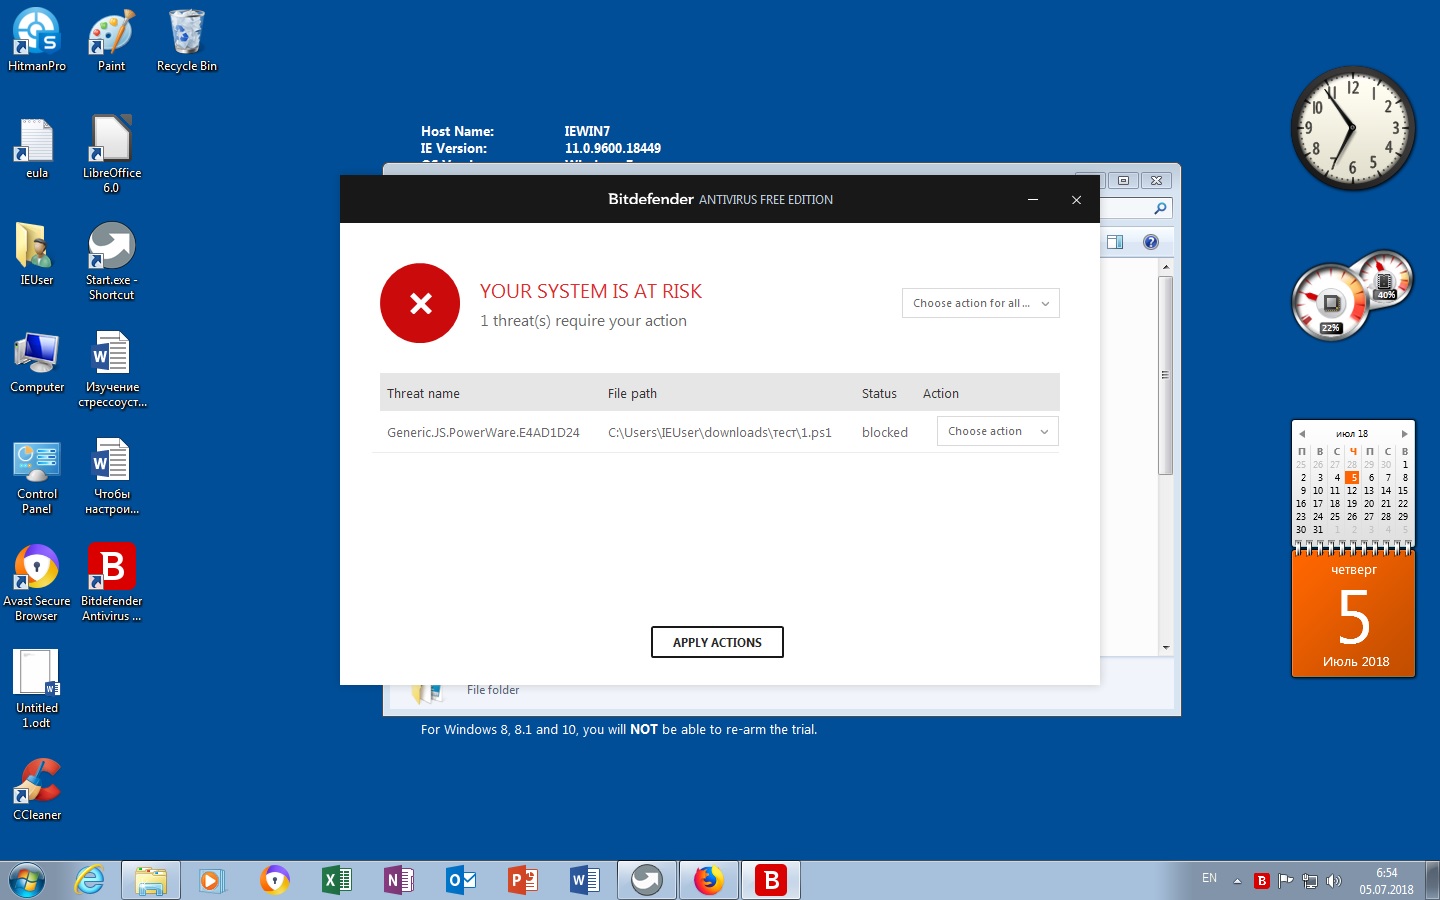Screen dimensions: 1440x900
Task: Open the 'Choose action' dropdown for Generic.JS.PowerWare
Action: pos(997,431)
